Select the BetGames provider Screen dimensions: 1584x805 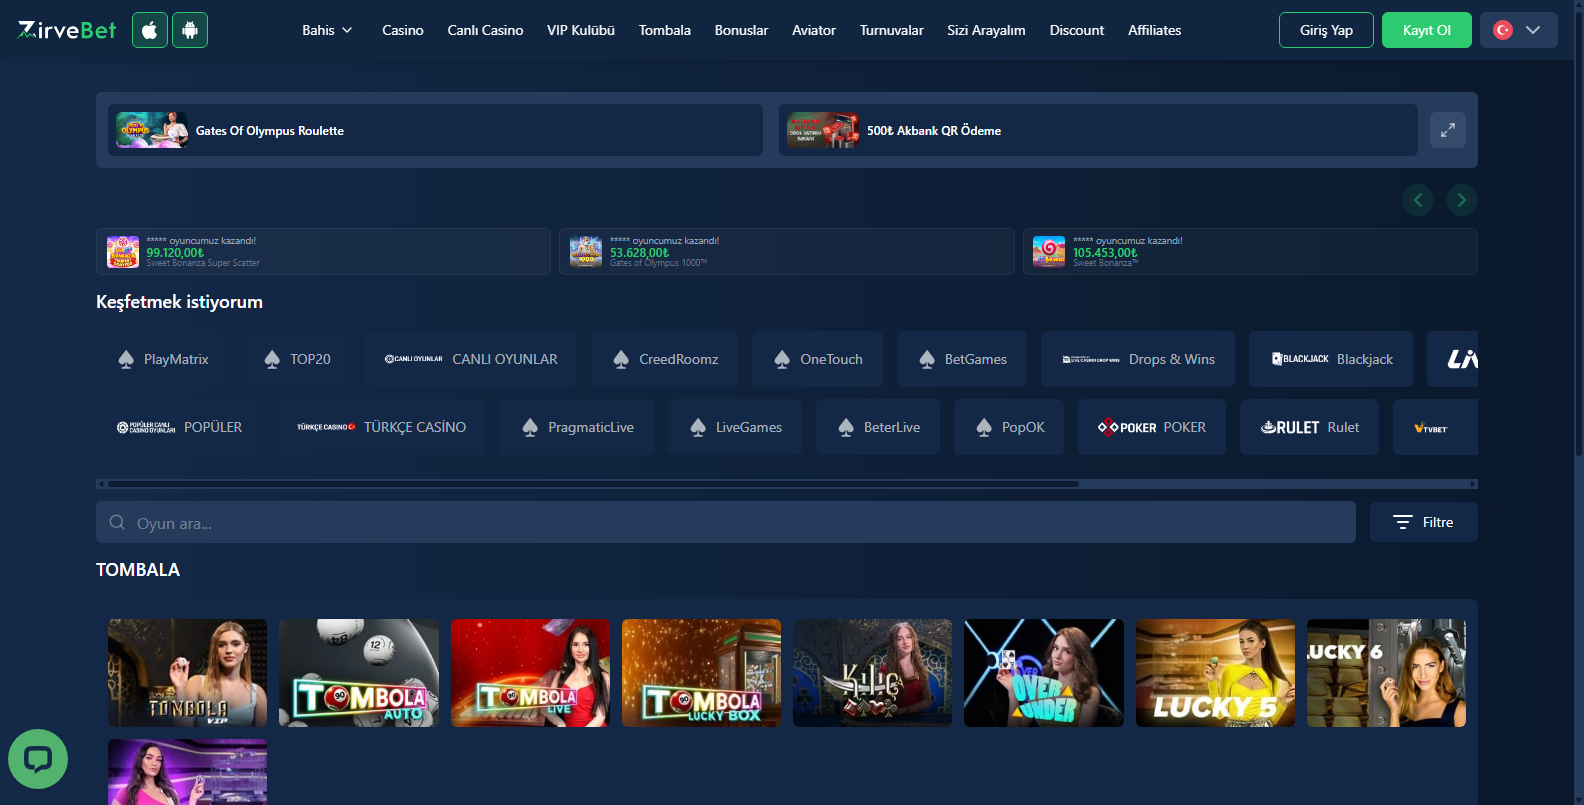click(x=962, y=359)
